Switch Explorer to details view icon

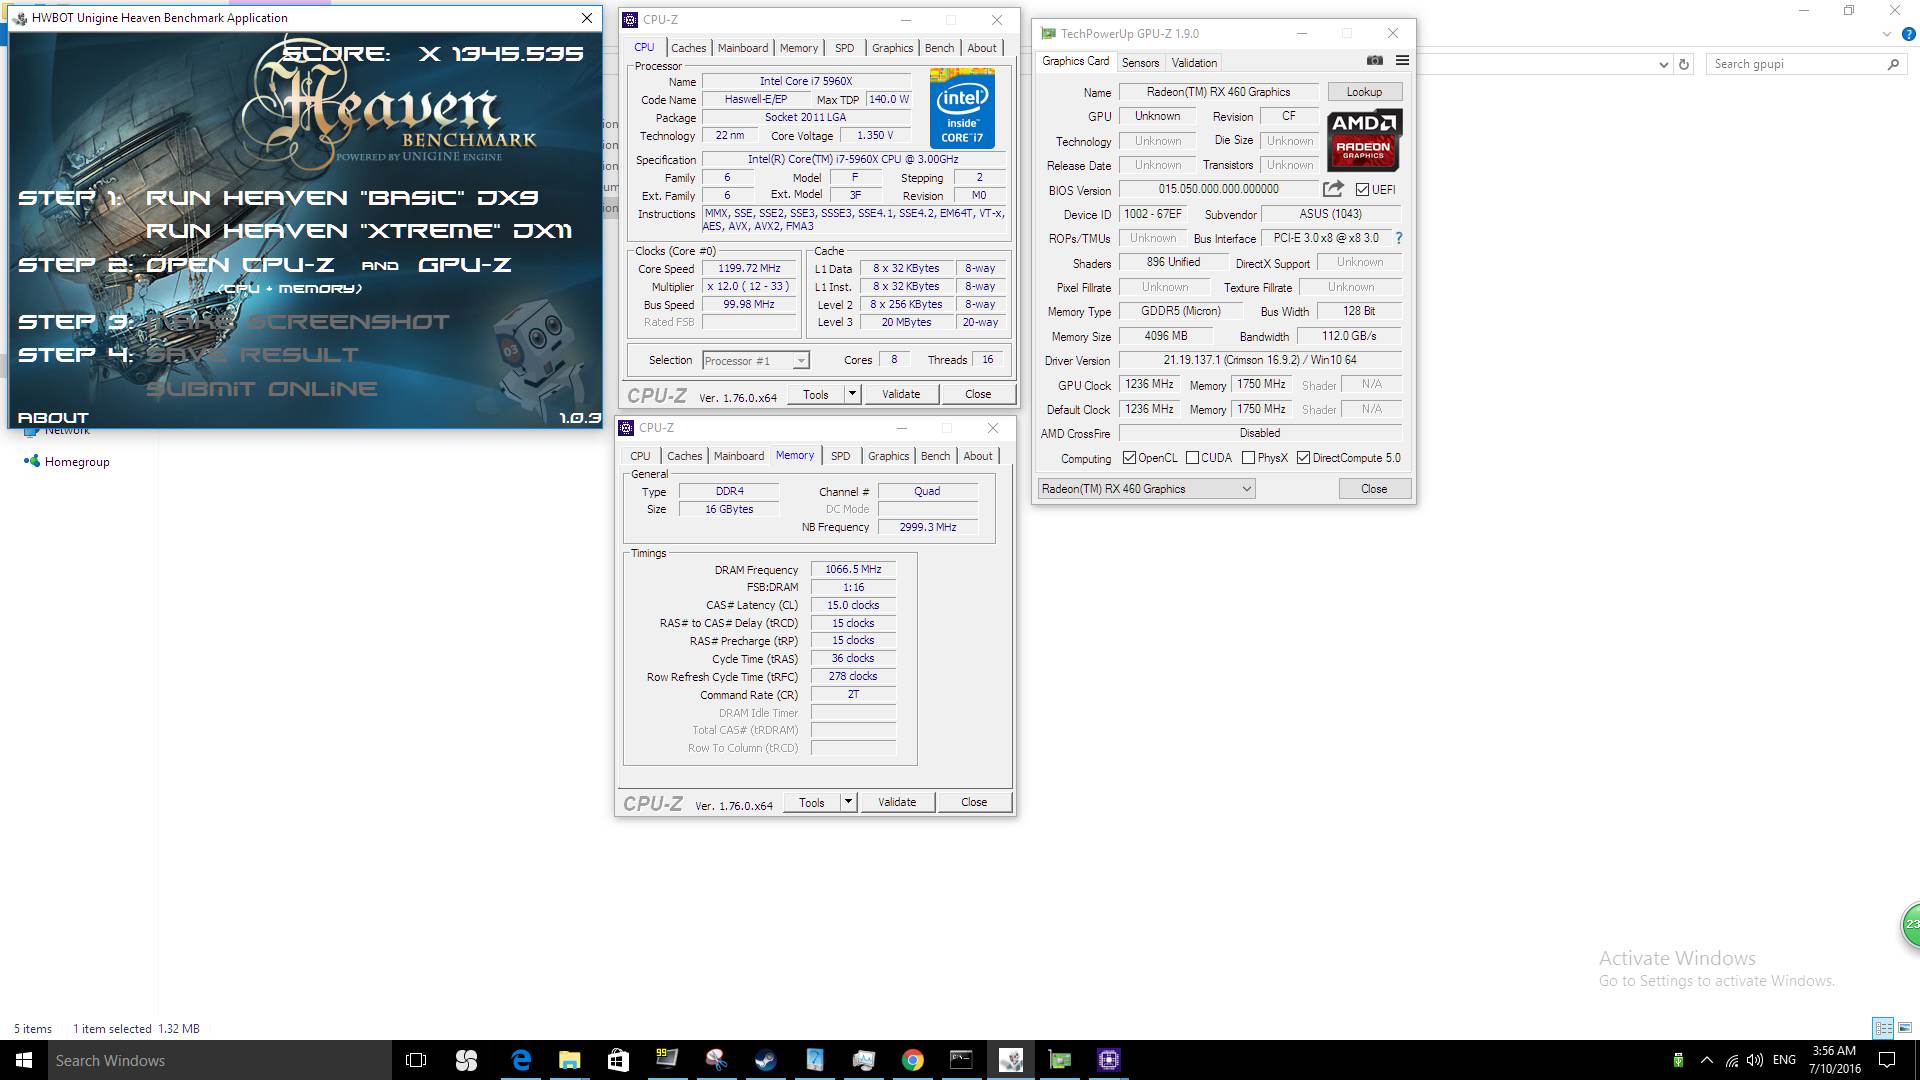[1883, 1027]
